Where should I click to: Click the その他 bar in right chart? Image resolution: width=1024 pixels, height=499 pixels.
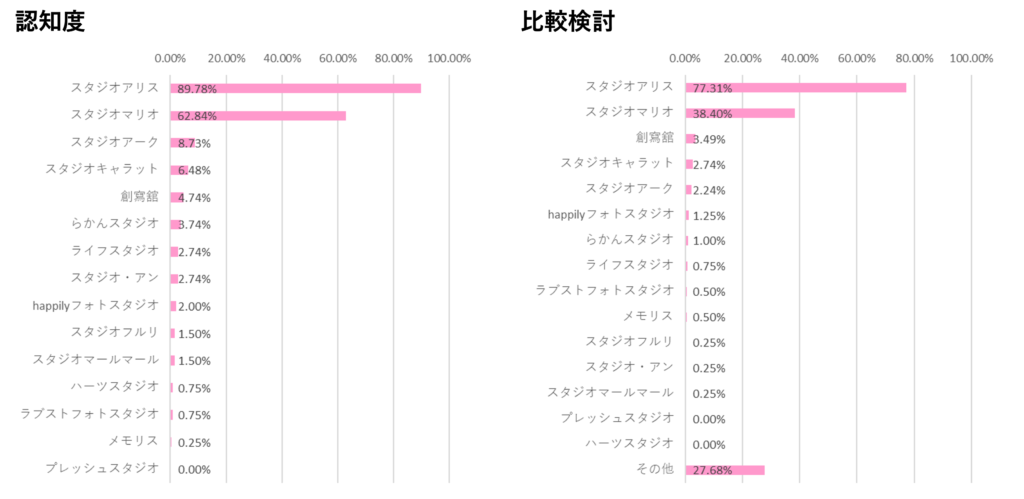725,469
